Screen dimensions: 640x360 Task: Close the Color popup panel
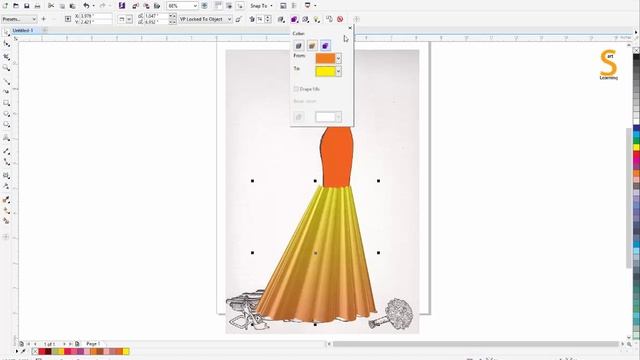350,28
